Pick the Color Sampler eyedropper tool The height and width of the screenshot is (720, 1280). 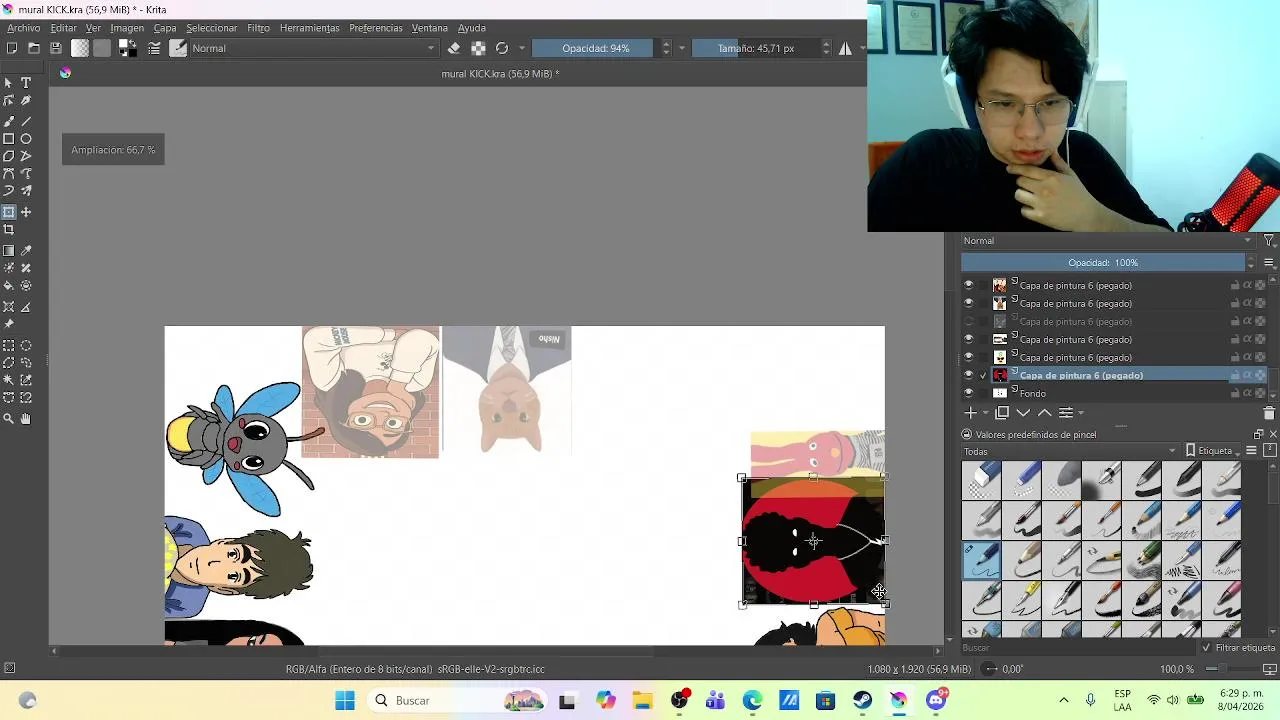(x=26, y=251)
